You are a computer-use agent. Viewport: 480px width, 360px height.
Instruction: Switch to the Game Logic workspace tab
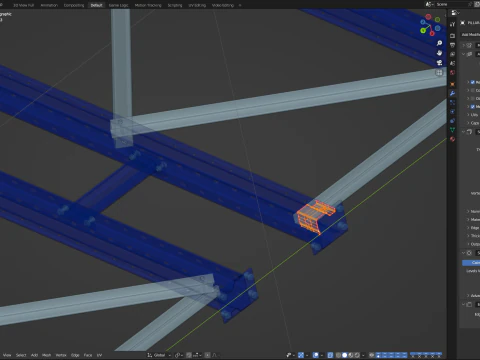pyautogui.click(x=118, y=5)
